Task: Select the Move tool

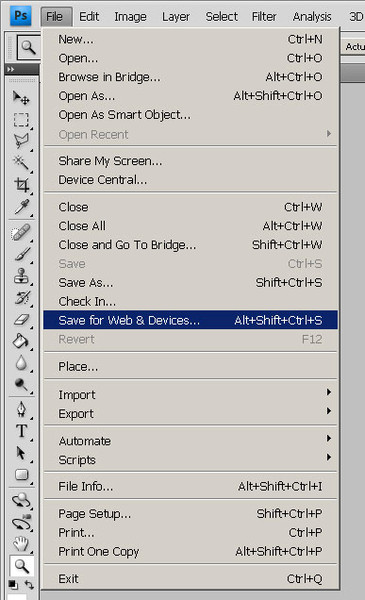Action: [x=21, y=98]
